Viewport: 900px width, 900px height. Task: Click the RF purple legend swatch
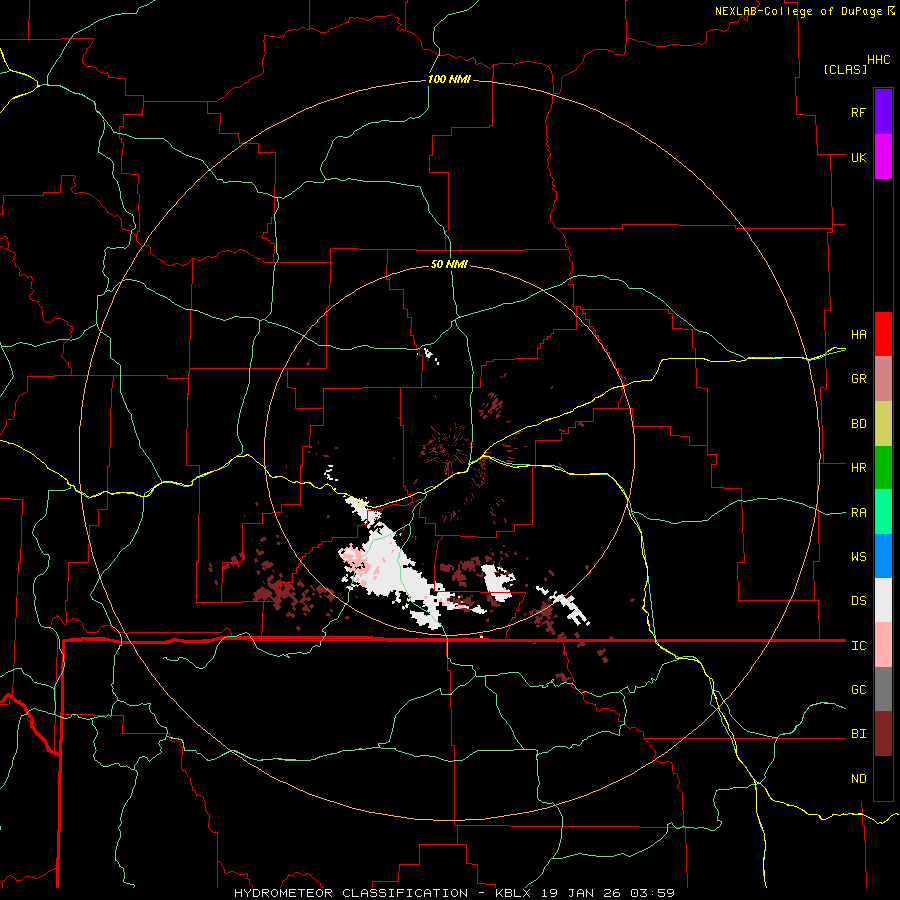click(x=883, y=112)
